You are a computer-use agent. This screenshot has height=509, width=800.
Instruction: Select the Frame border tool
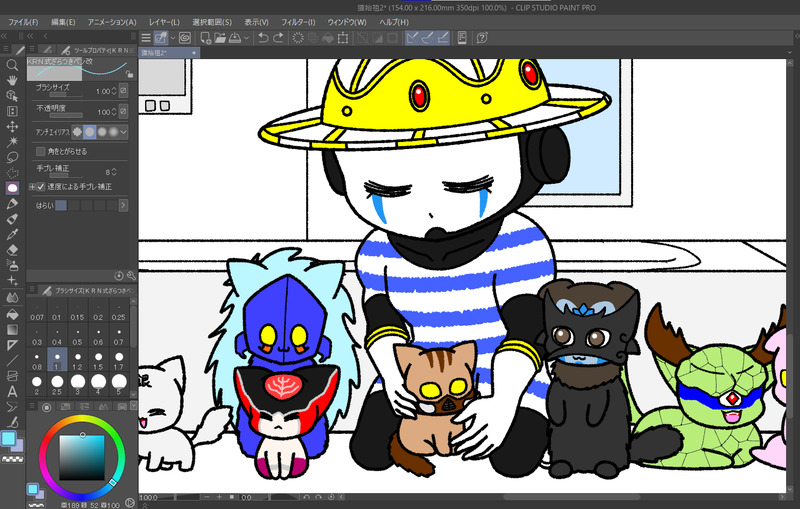click(12, 376)
